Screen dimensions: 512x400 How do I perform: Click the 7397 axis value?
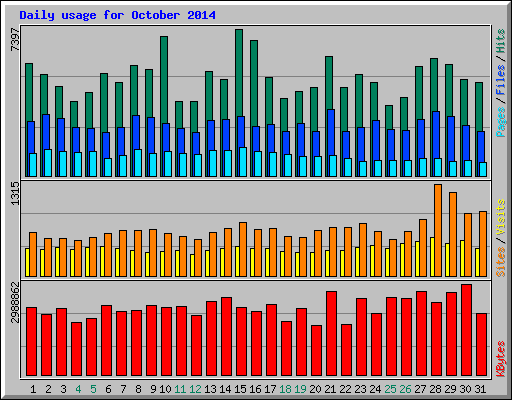(15, 40)
